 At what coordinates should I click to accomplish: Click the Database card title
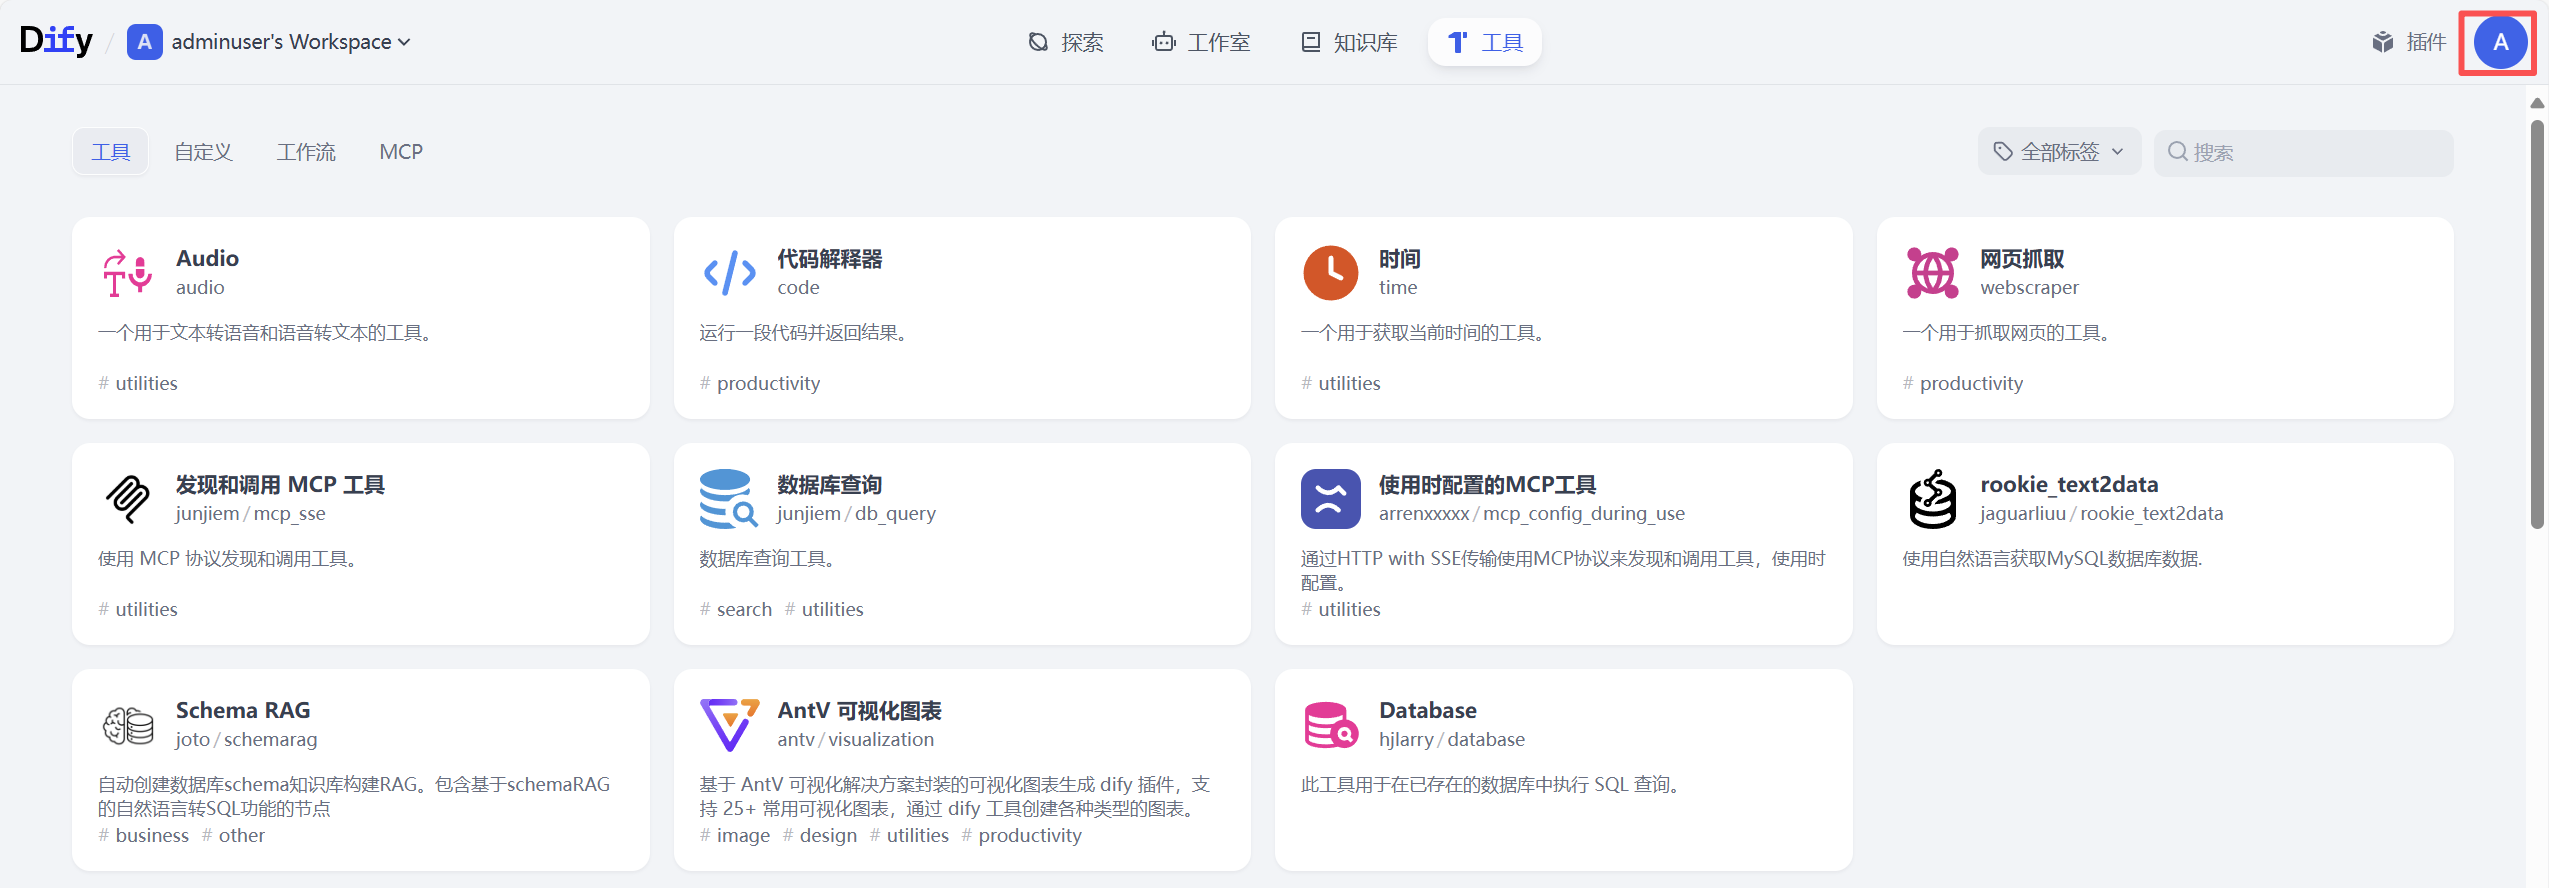[x=1427, y=710]
